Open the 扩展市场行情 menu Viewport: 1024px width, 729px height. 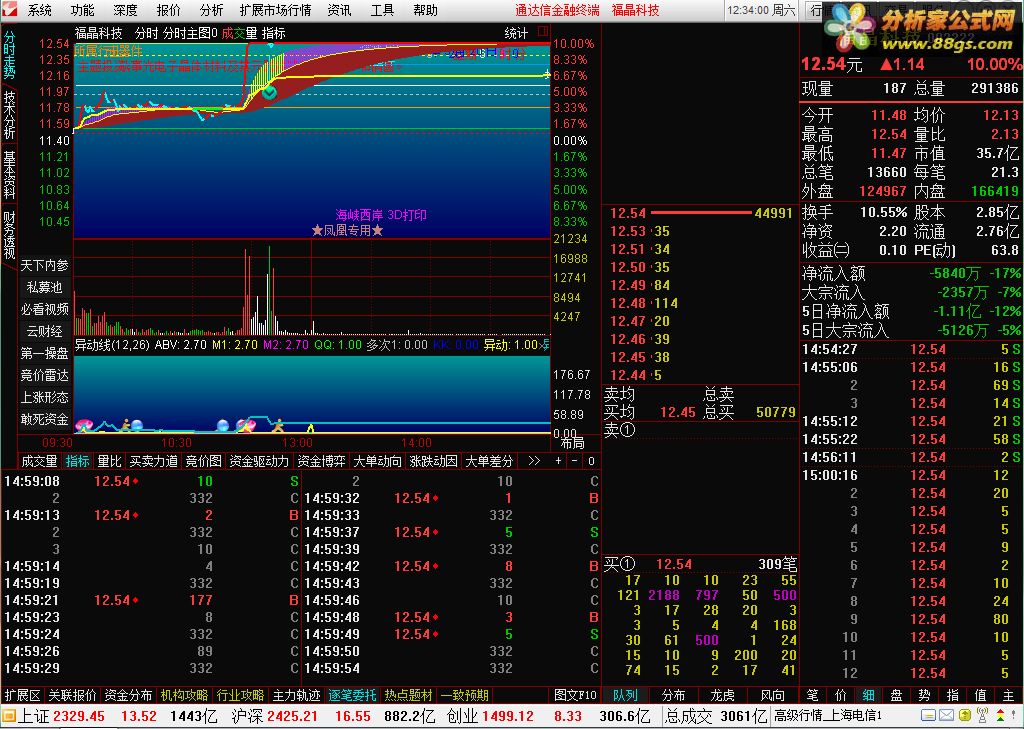[x=275, y=10]
